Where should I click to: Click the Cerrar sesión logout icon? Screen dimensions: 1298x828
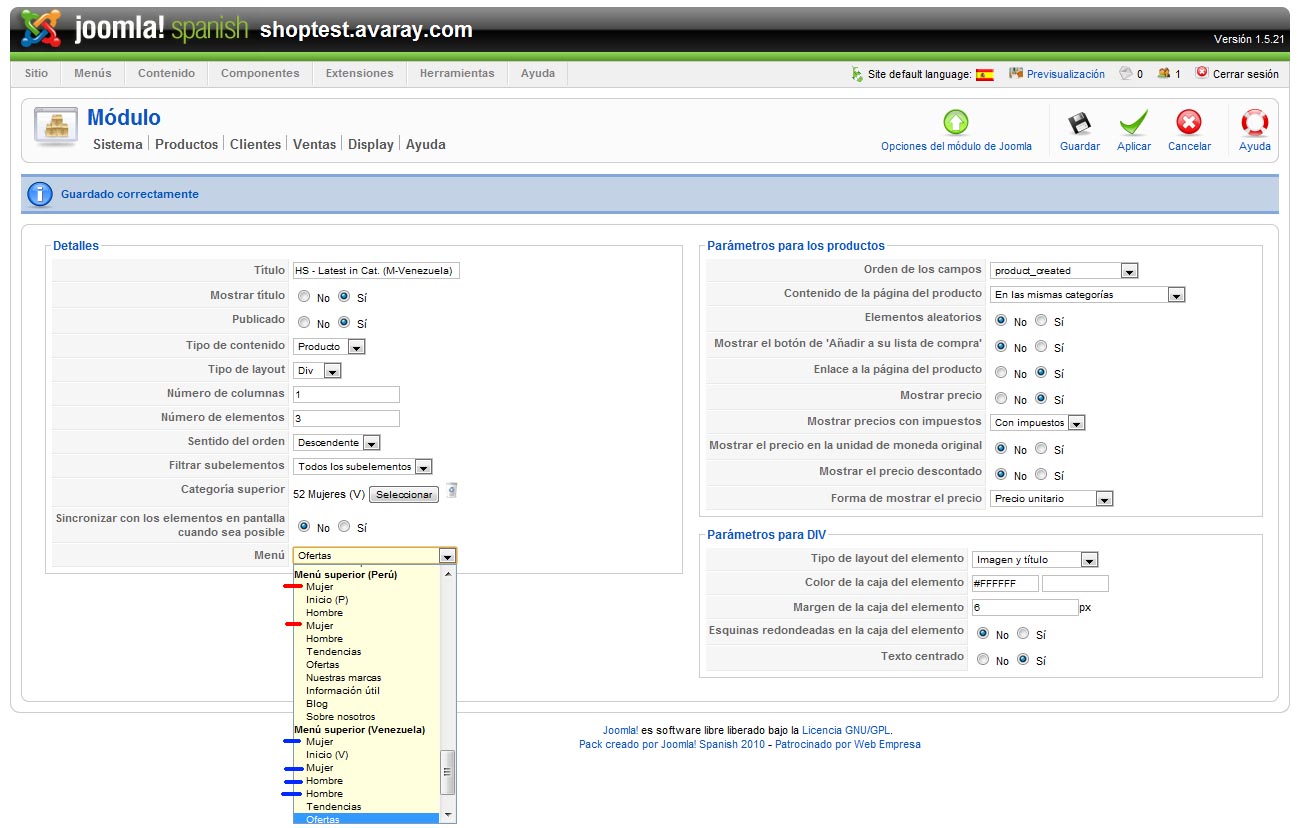[1201, 73]
